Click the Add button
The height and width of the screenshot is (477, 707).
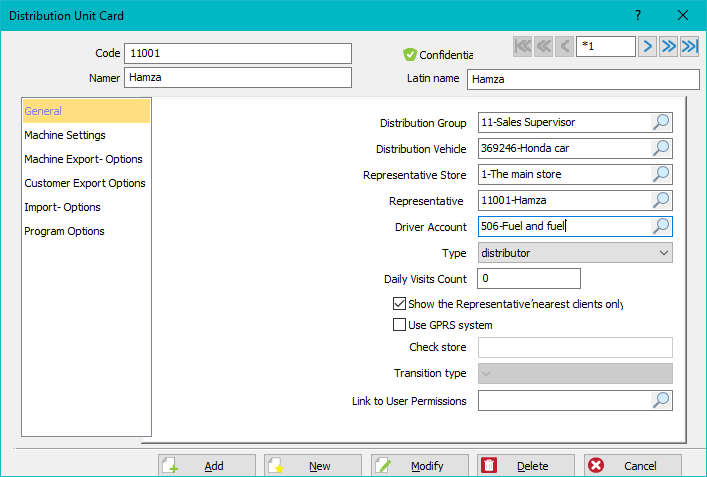(207, 465)
